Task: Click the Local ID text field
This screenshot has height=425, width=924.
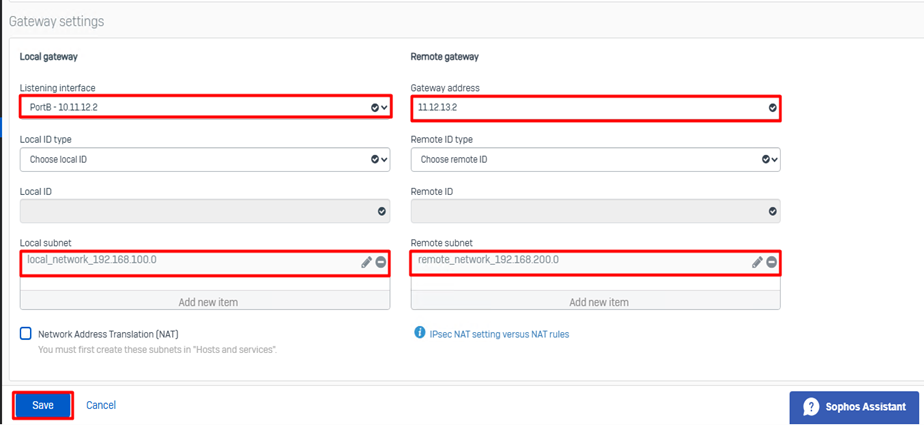Action: pos(195,211)
